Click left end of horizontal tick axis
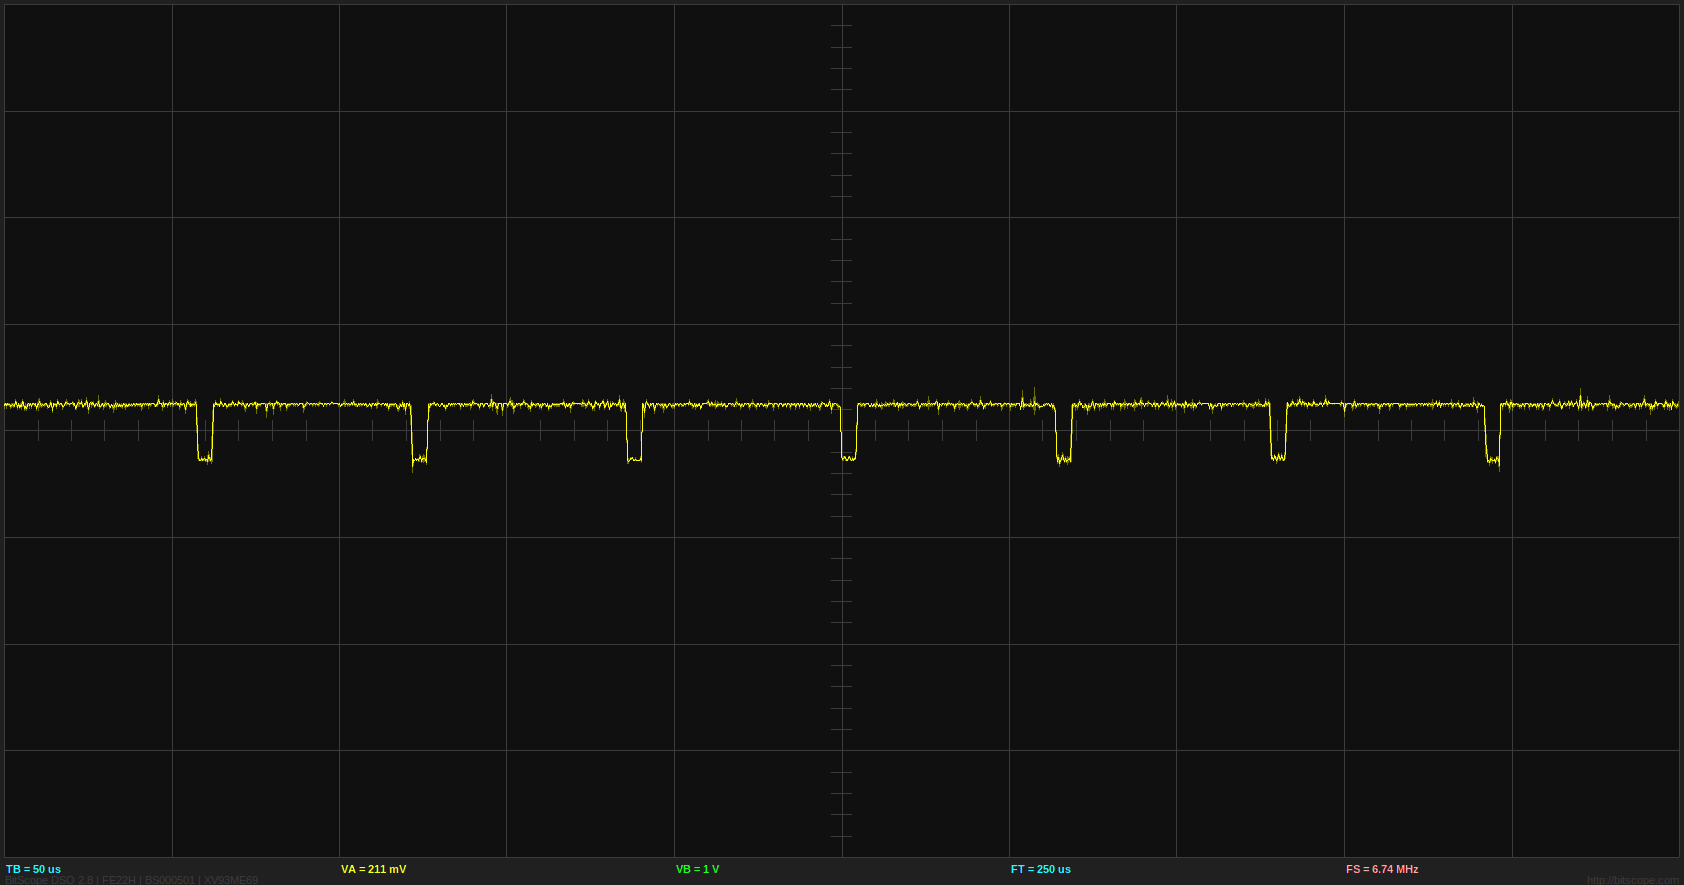The image size is (1684, 885). 40,430
